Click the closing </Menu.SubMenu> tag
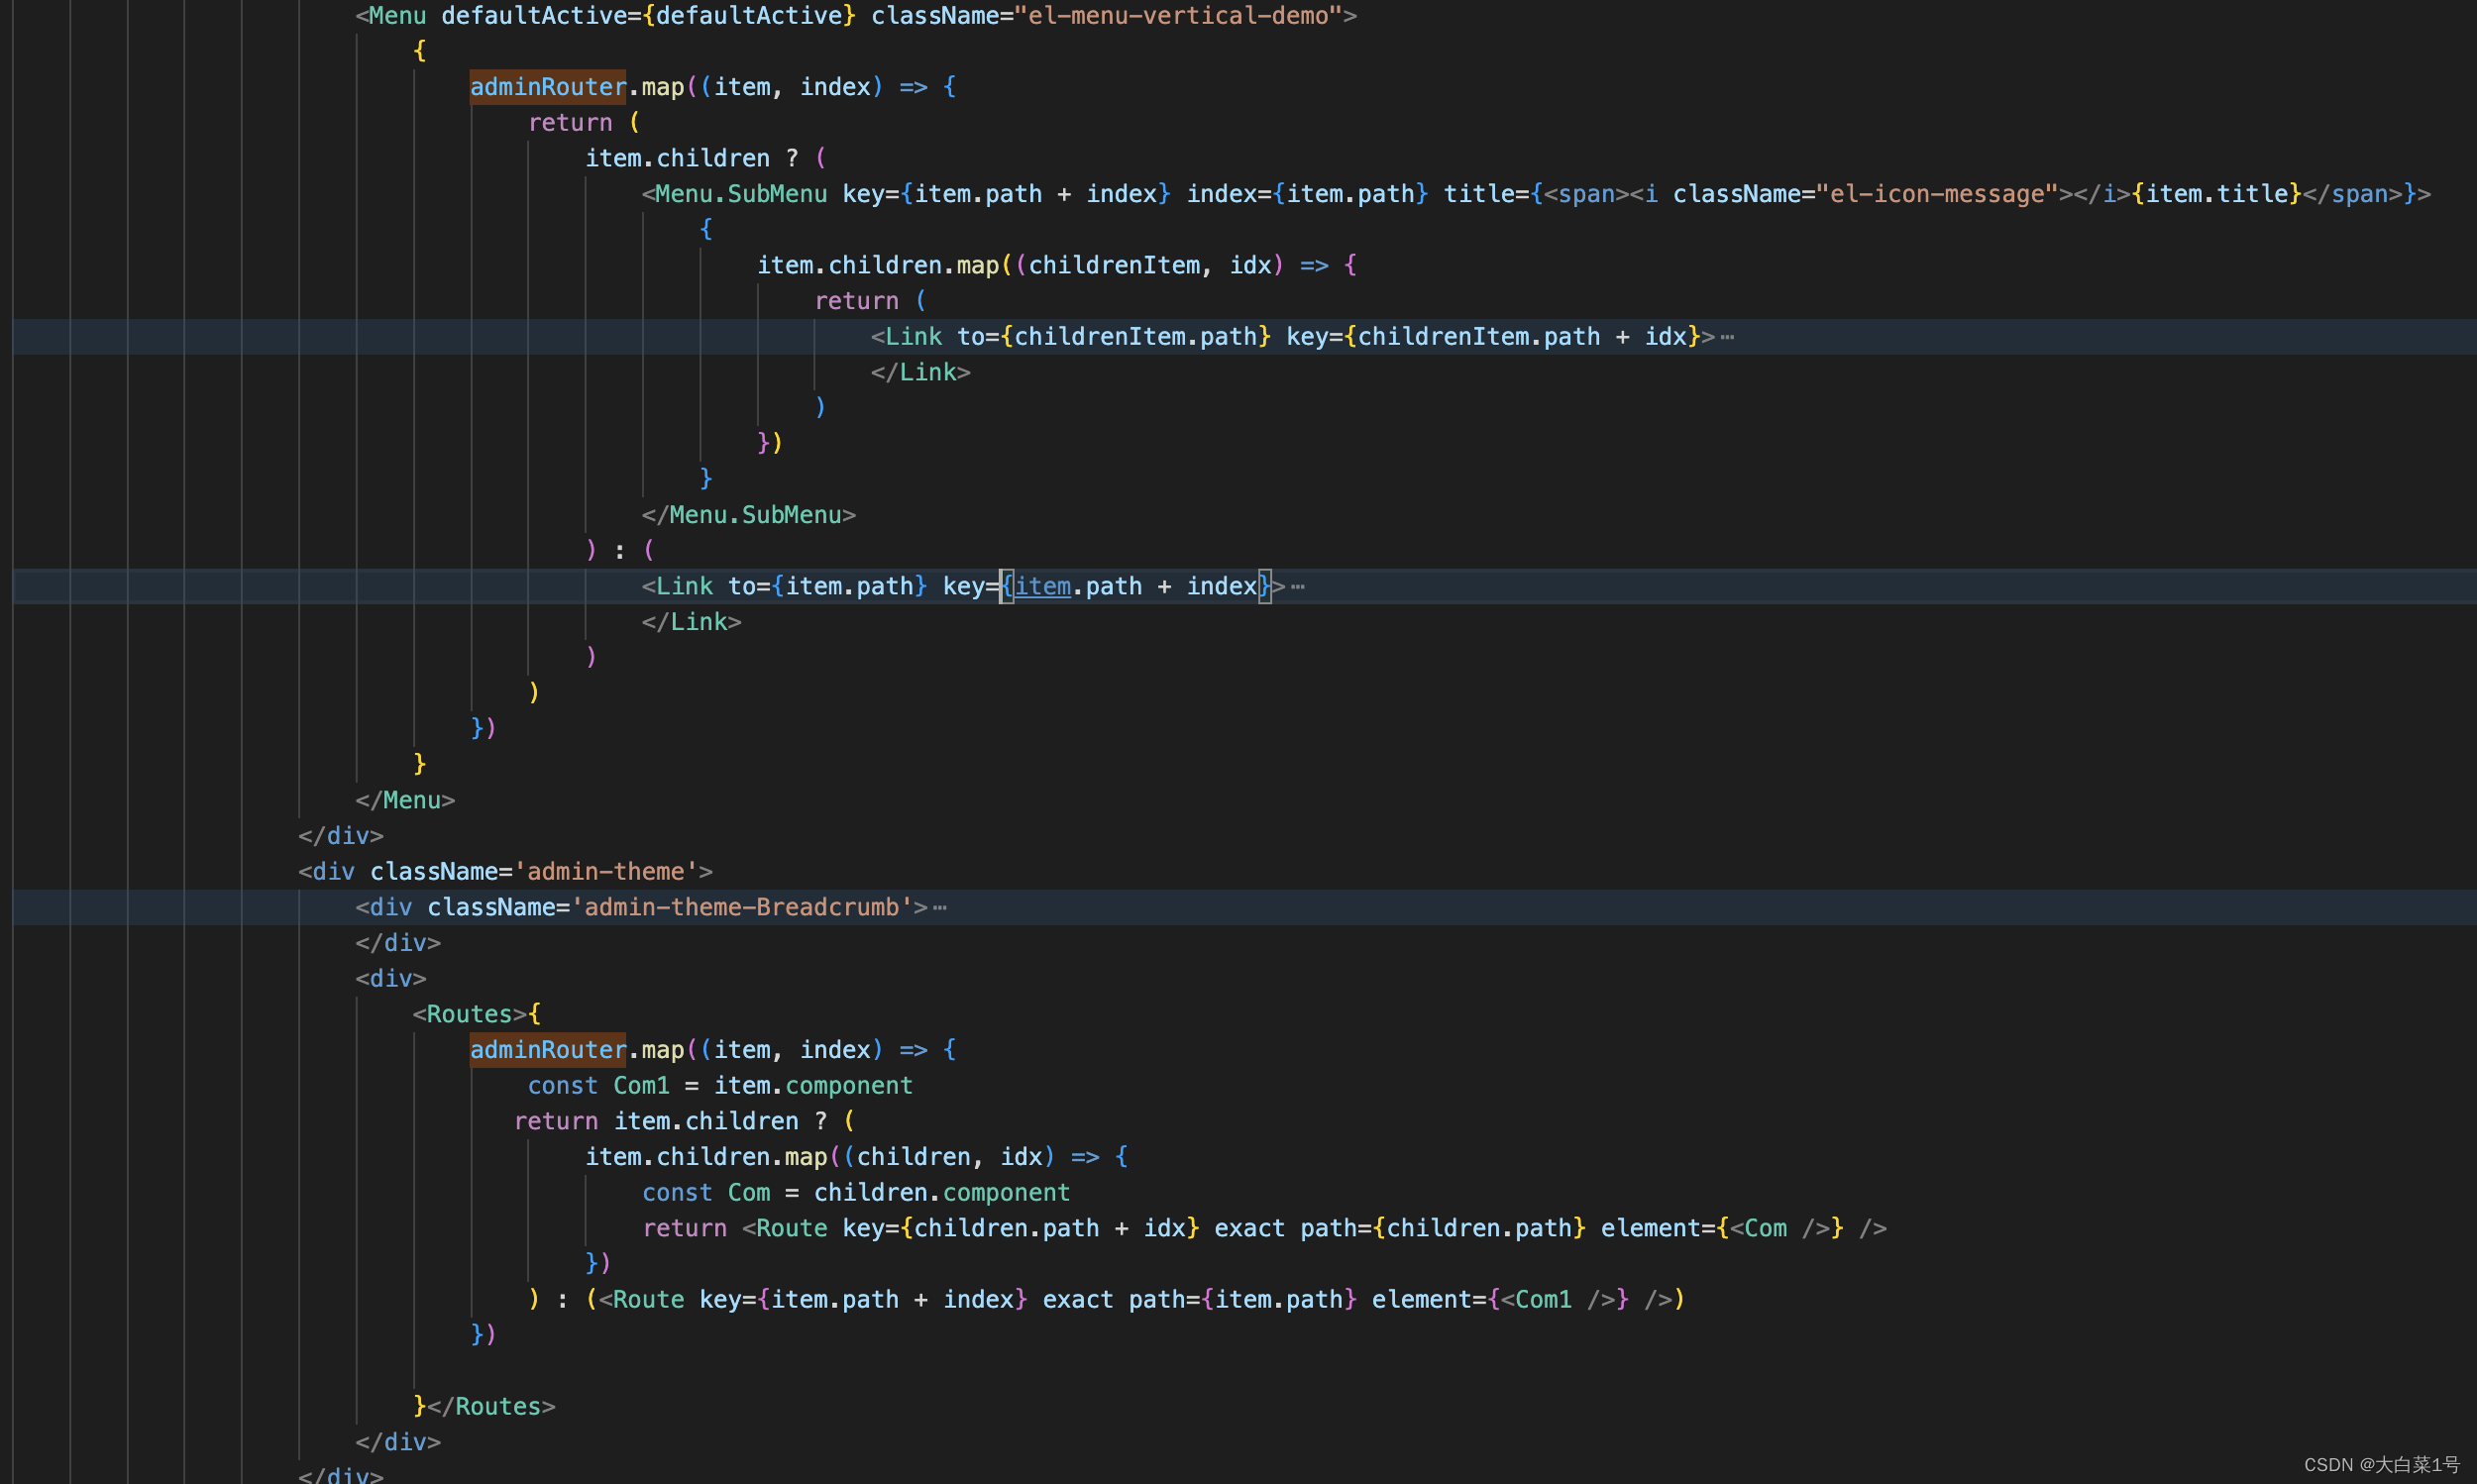The height and width of the screenshot is (1484, 2477). coord(749,515)
